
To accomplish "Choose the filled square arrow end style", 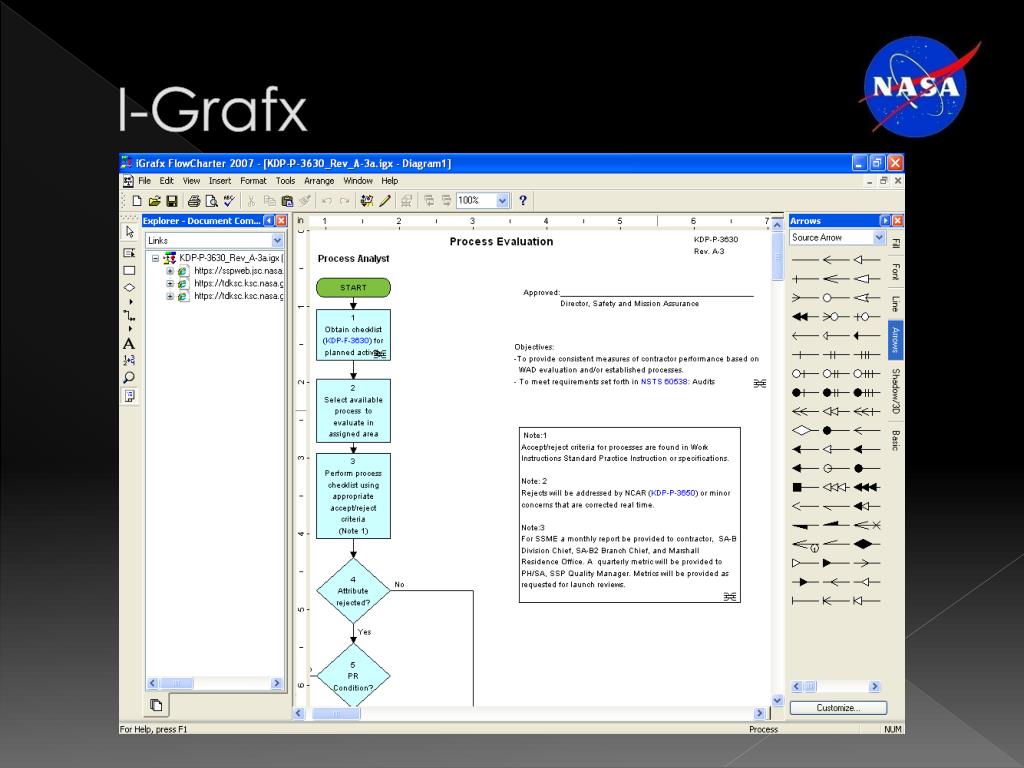I will tap(805, 487).
